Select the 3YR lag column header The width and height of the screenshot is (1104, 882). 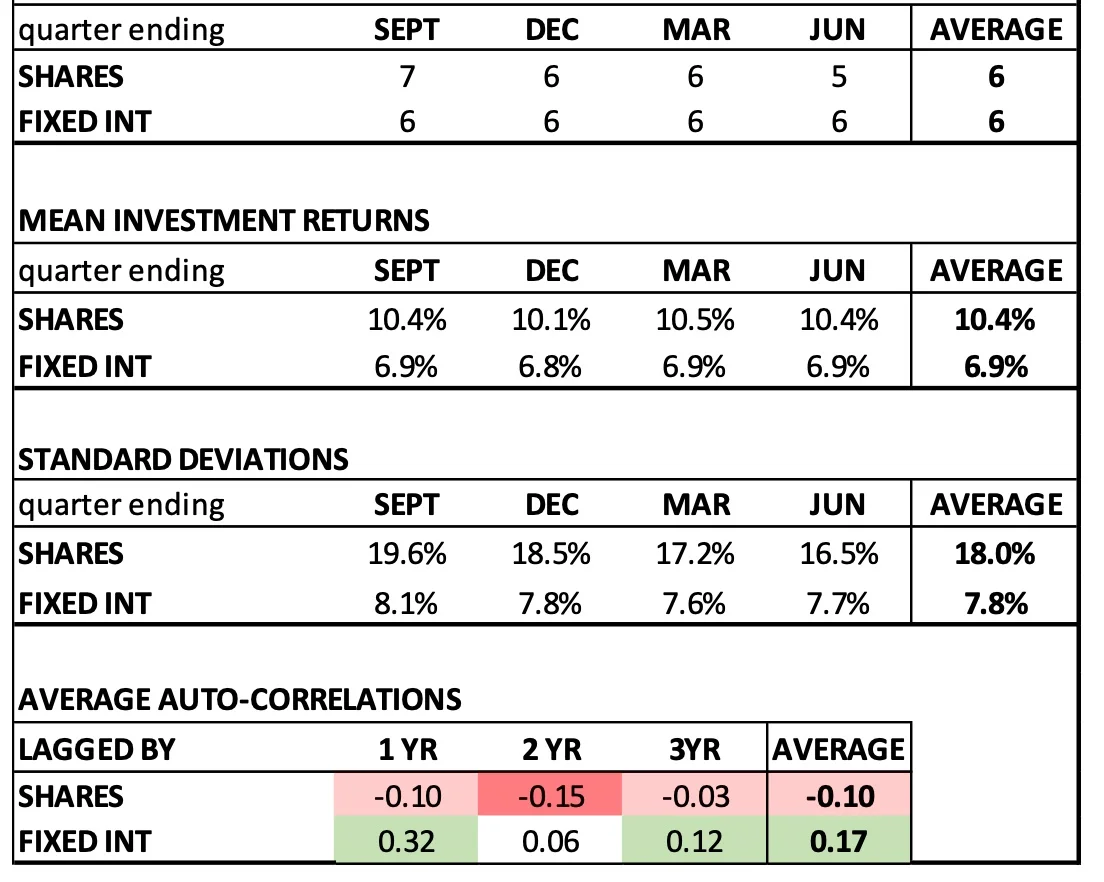pyautogui.click(x=695, y=748)
